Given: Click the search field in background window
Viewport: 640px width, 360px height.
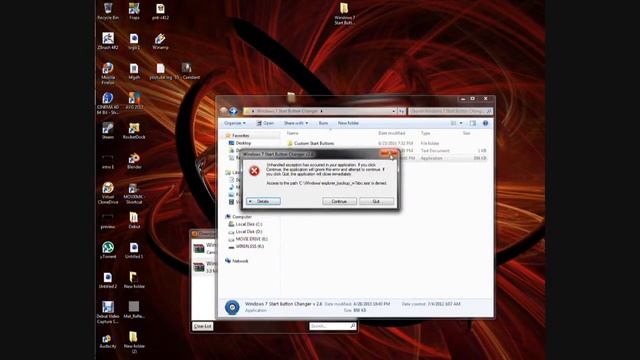Looking at the screenshot, I should [x=333, y=326].
